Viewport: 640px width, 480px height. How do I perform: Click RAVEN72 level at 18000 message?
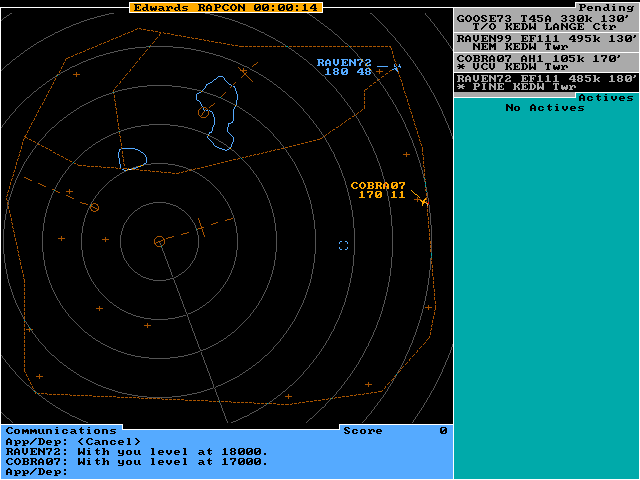tap(137, 452)
